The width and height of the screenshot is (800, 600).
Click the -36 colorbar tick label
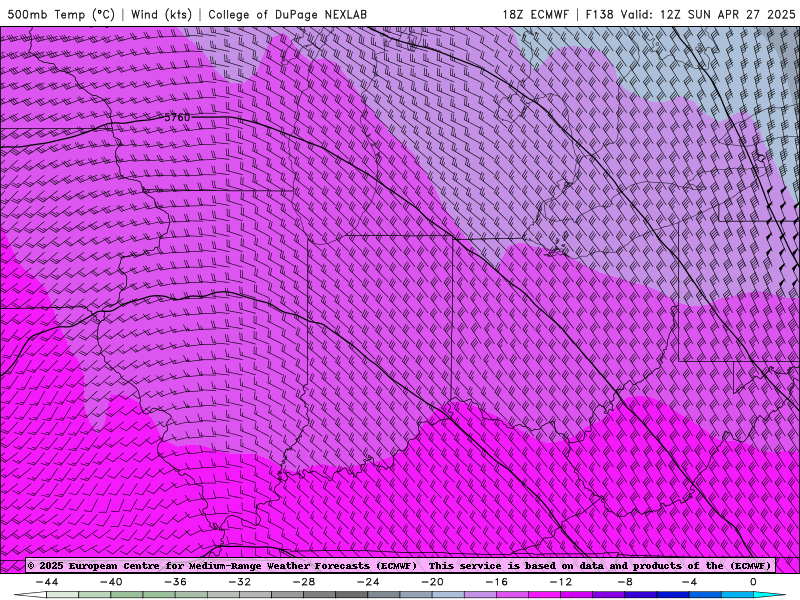click(175, 582)
